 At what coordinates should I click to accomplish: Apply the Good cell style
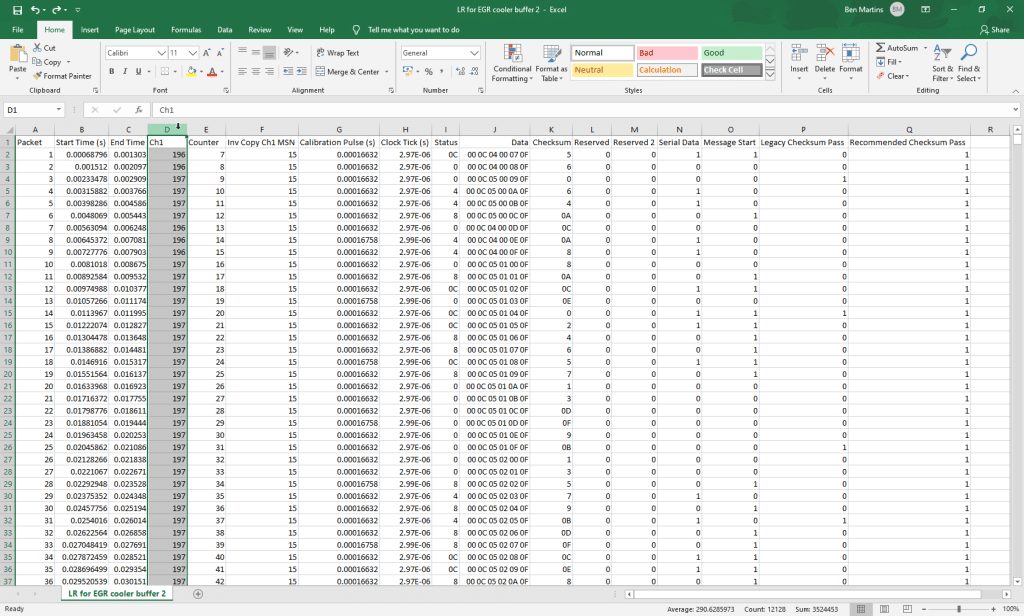click(731, 53)
